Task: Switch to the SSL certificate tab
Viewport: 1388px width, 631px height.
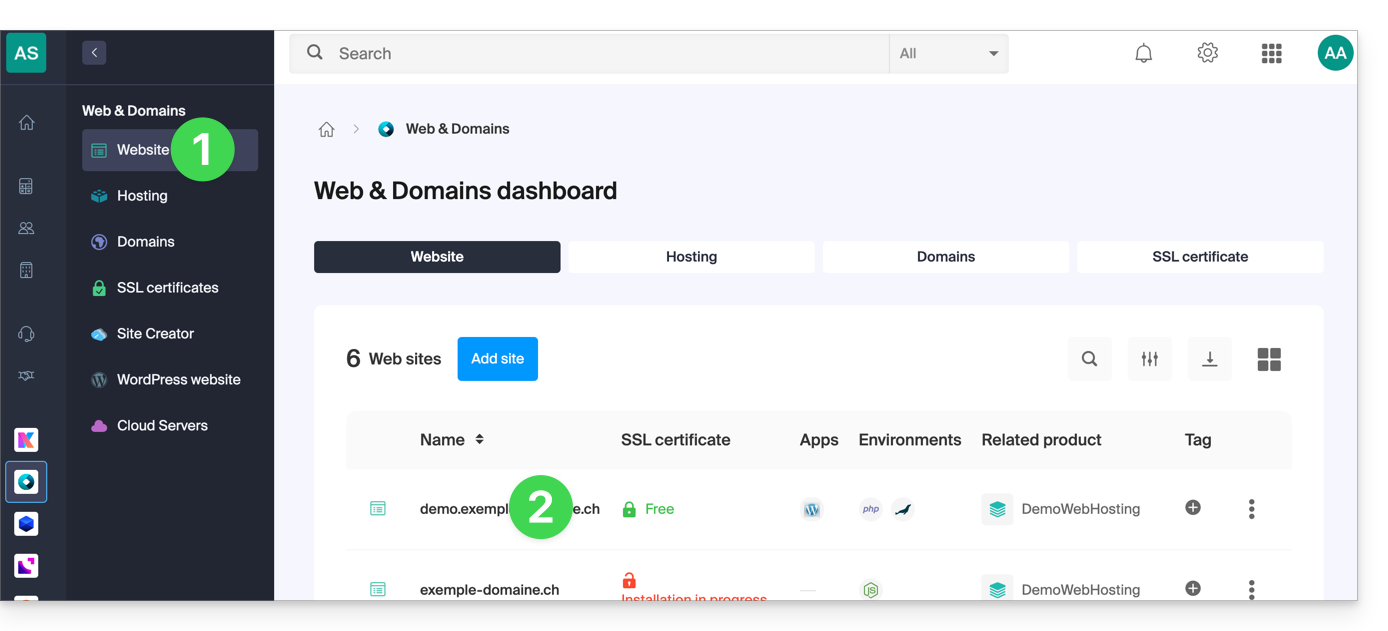Action: (1199, 257)
